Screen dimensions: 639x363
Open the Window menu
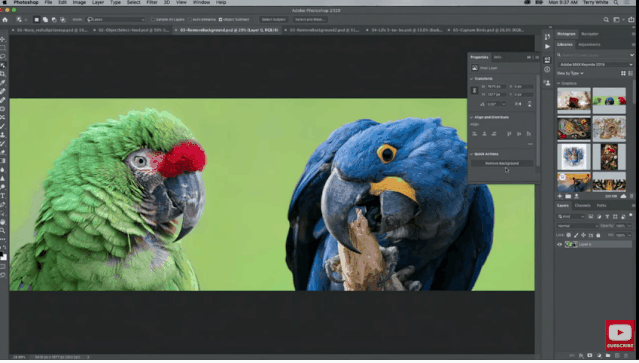click(201, 2)
